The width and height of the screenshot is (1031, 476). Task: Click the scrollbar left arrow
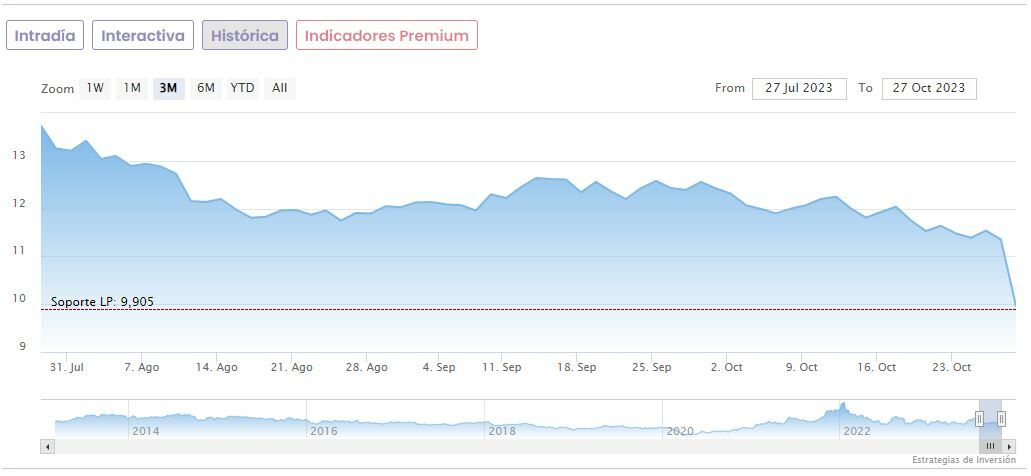tap(46, 445)
